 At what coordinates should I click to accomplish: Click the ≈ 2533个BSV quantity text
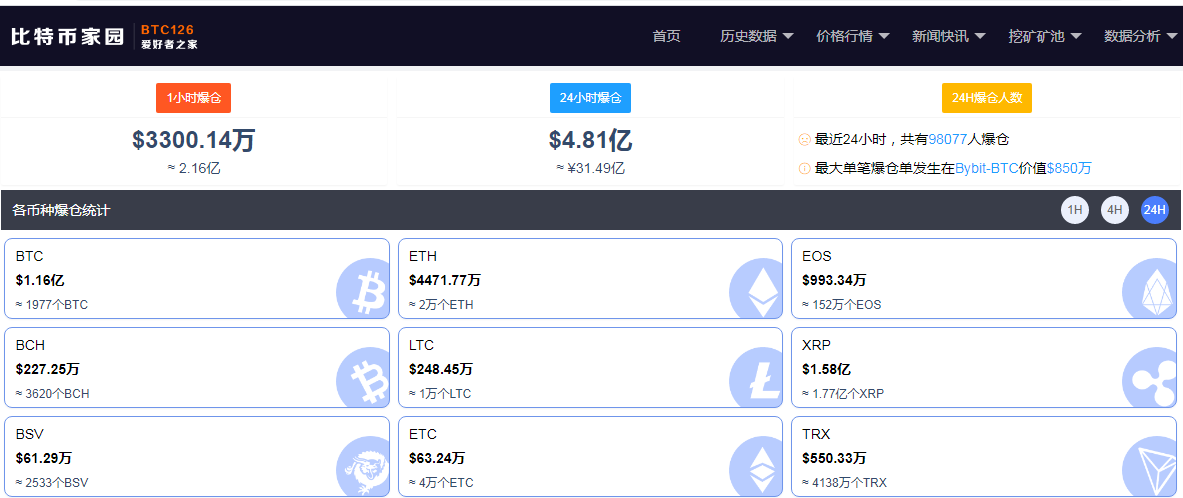tap(52, 483)
